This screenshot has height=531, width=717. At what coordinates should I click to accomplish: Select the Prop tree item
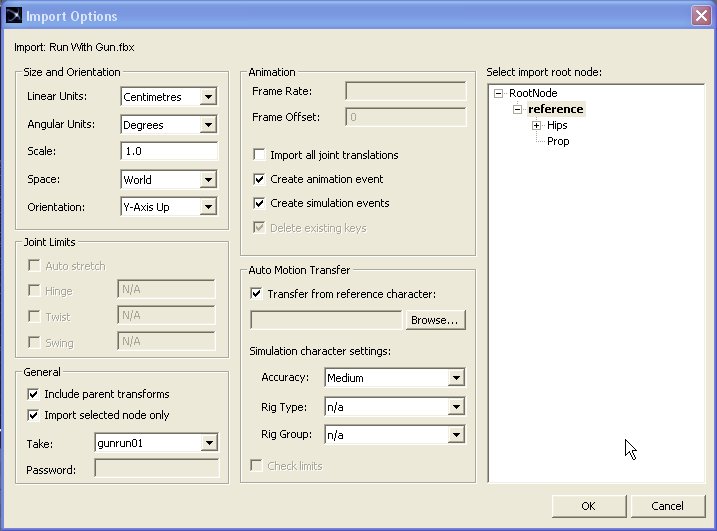pos(558,141)
